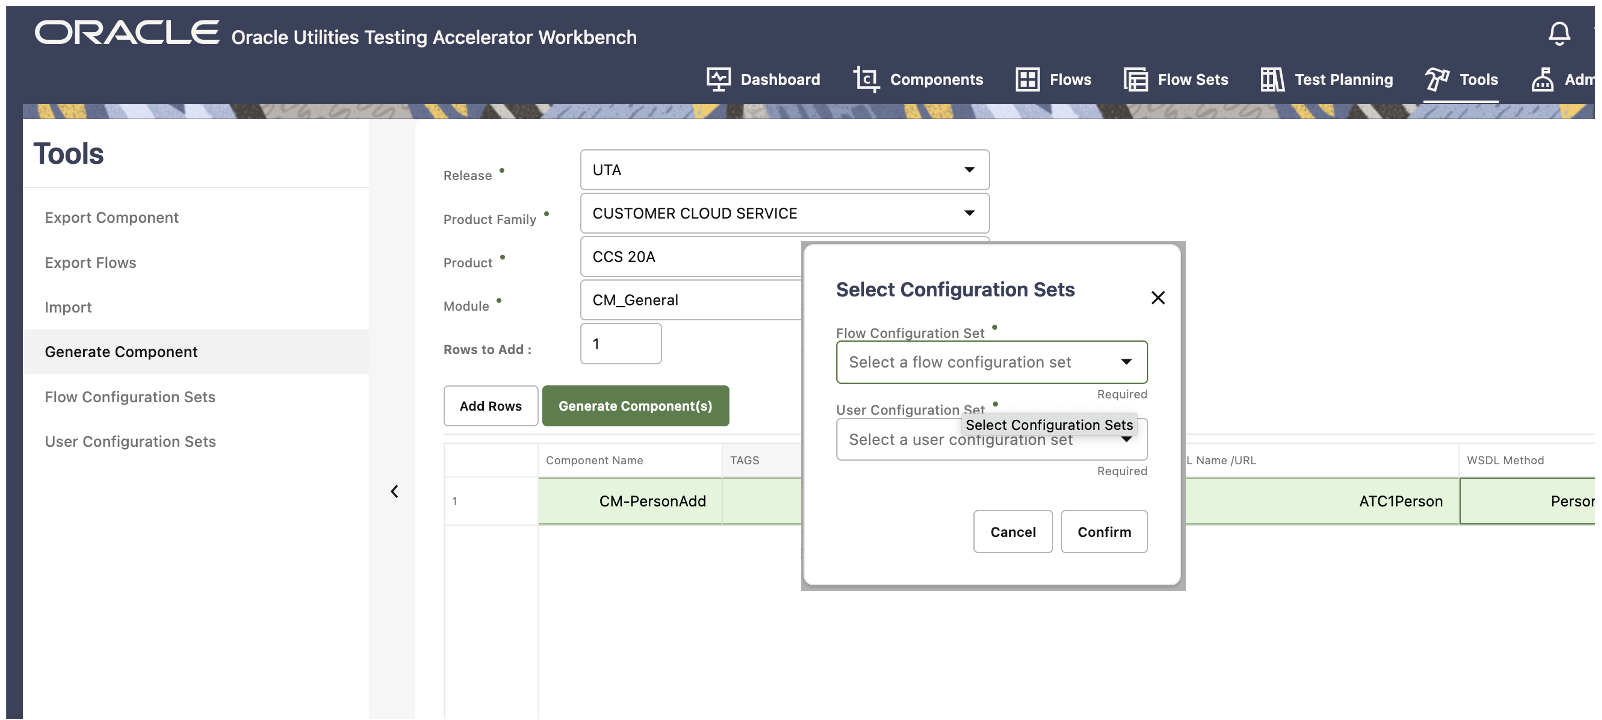Click the empty TAGS cell in row 1
The image size is (1602, 720).
click(x=762, y=501)
